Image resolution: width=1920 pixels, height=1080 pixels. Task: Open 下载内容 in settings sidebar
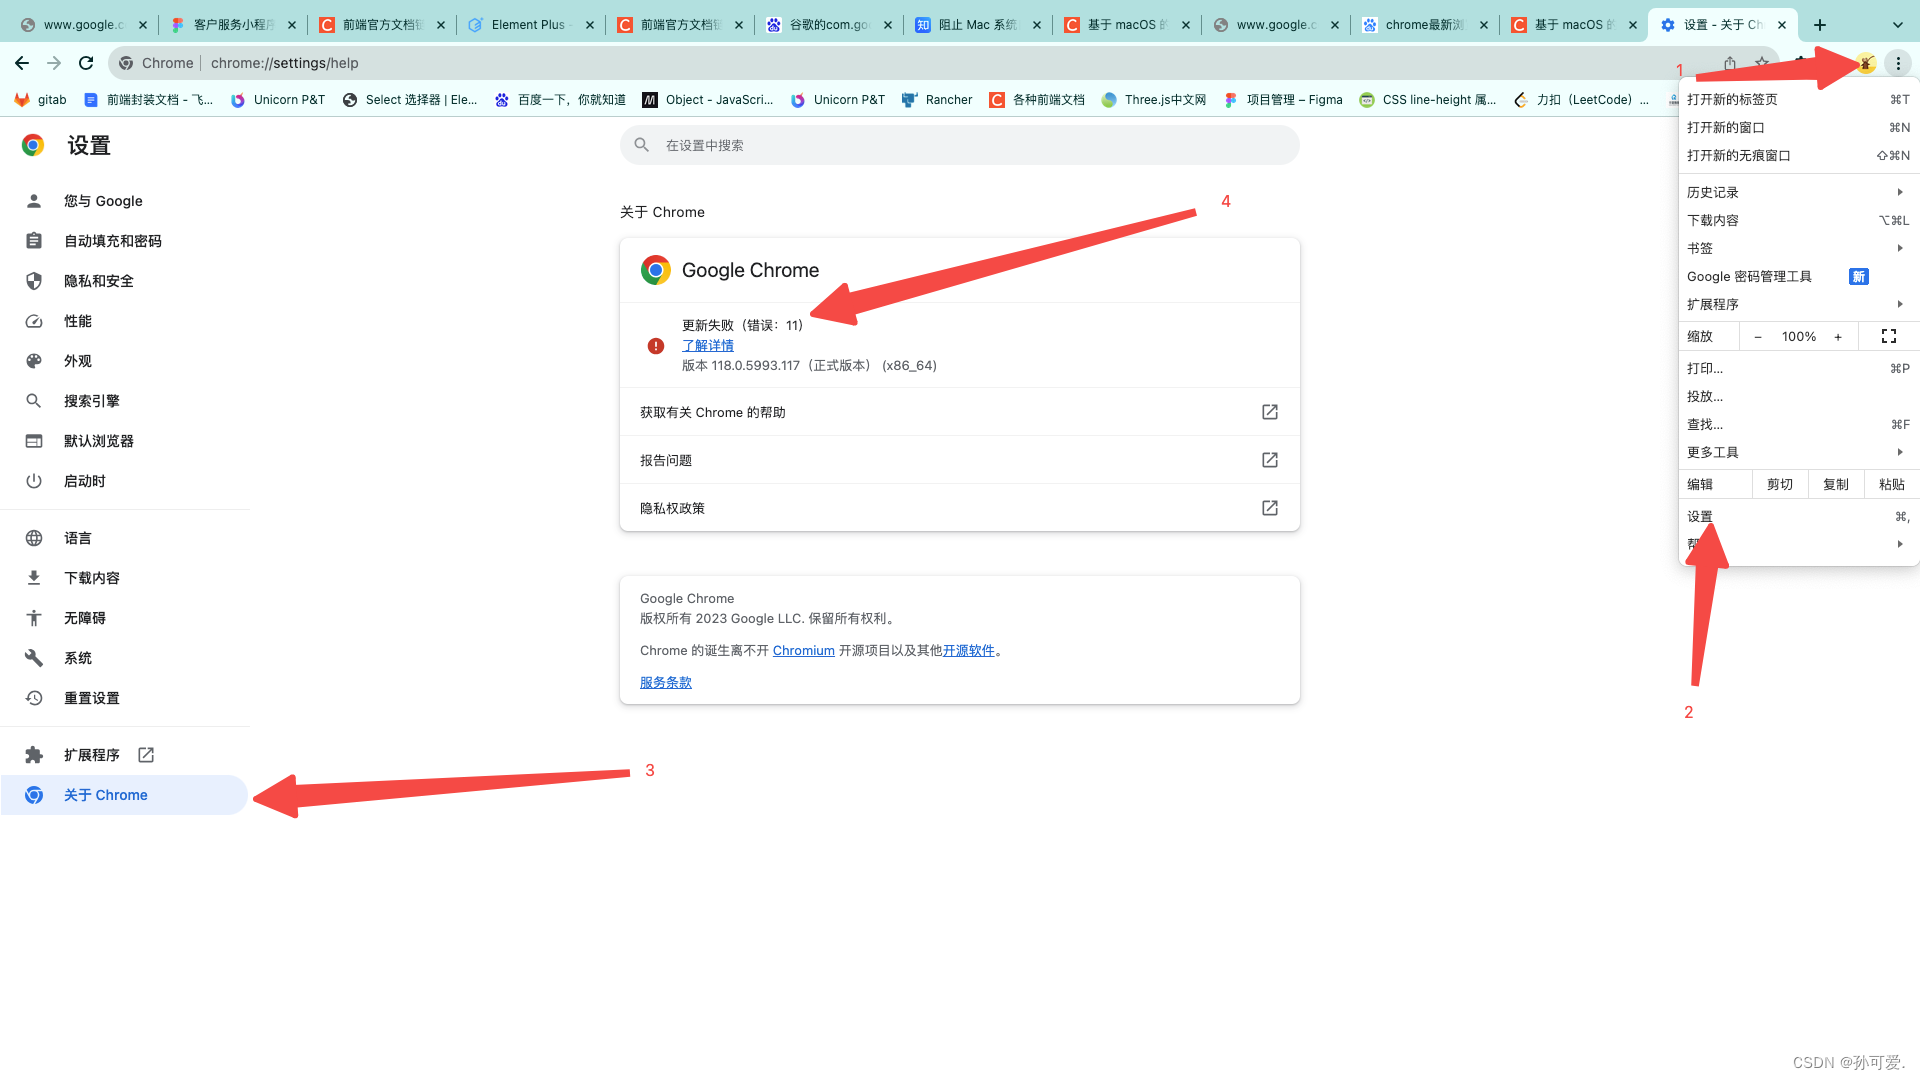pyautogui.click(x=124, y=578)
